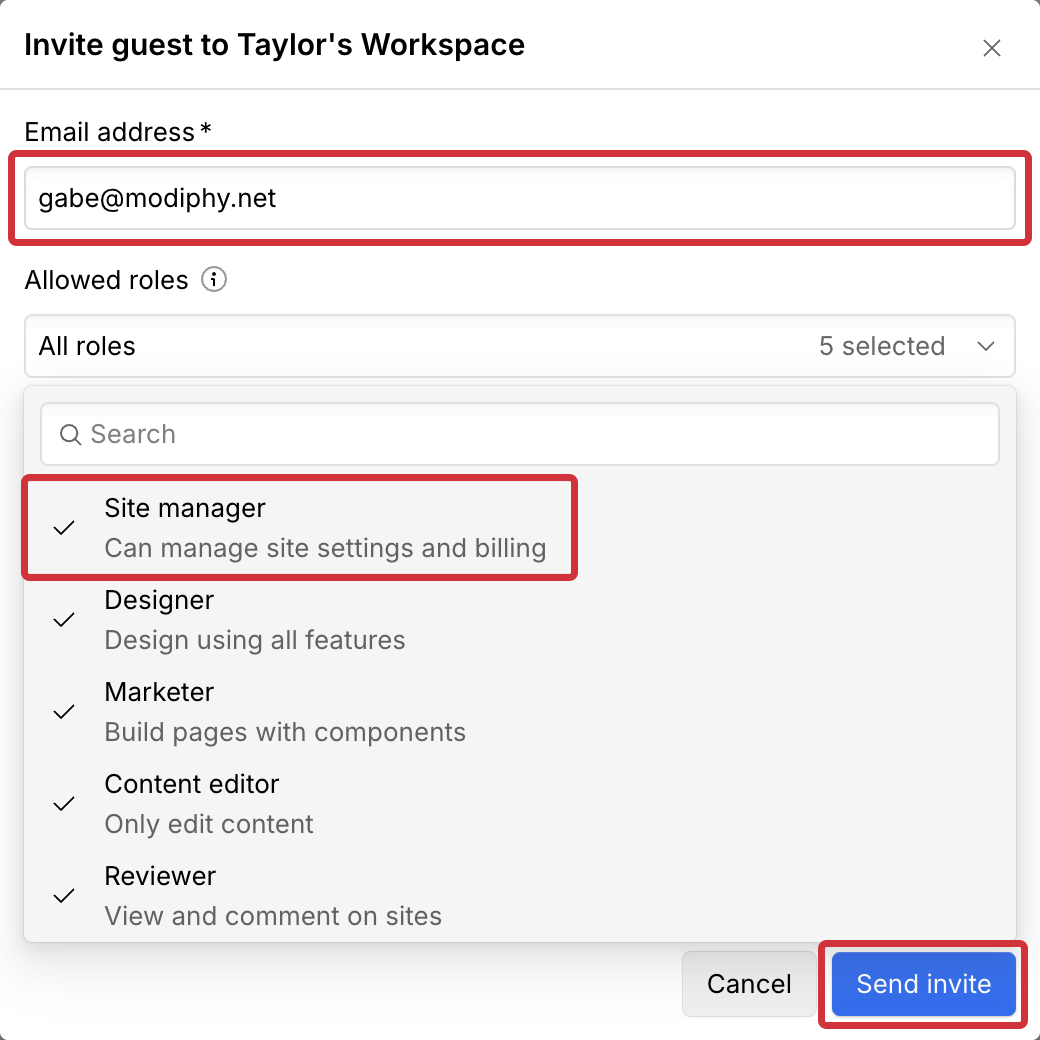The width and height of the screenshot is (1040, 1040).
Task: Click the 'Email address' label
Action: click(109, 131)
